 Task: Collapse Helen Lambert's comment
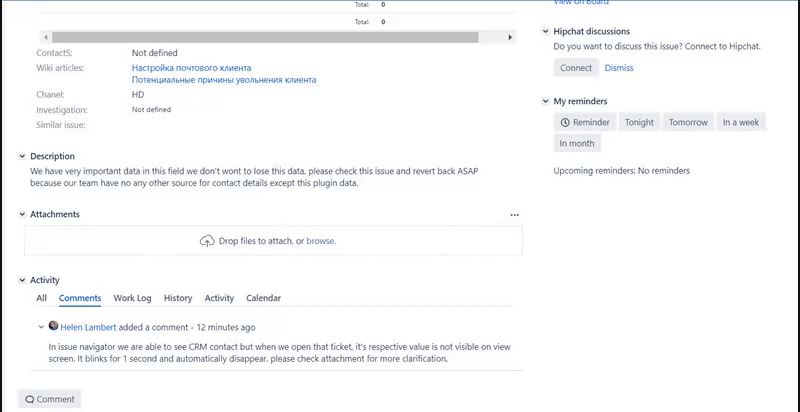pos(41,327)
